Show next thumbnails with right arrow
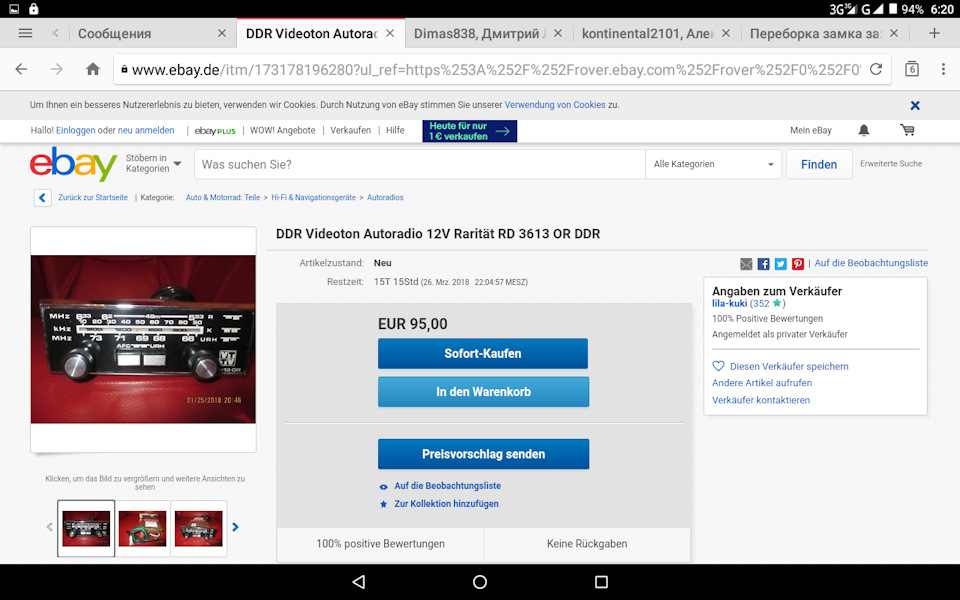Screen dimensions: 960x600 [235, 527]
